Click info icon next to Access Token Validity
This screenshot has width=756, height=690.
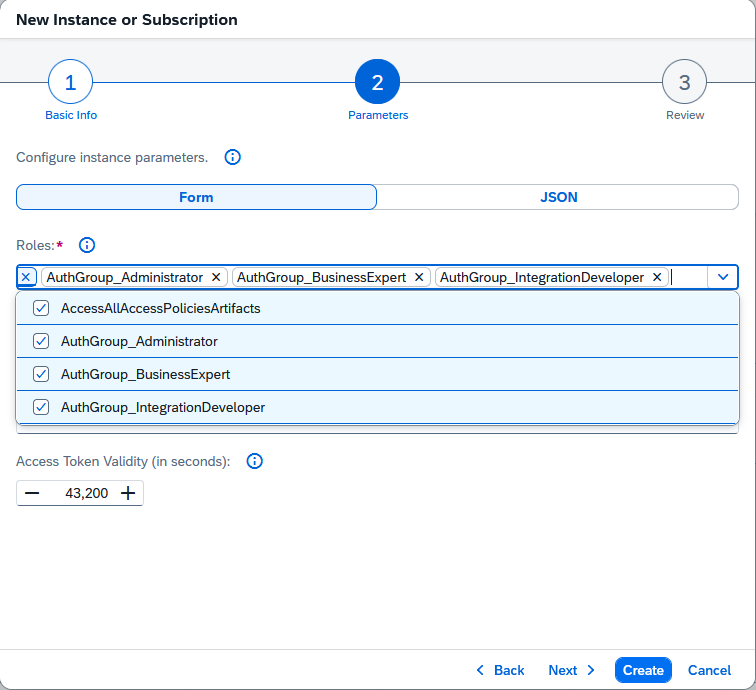click(255, 461)
